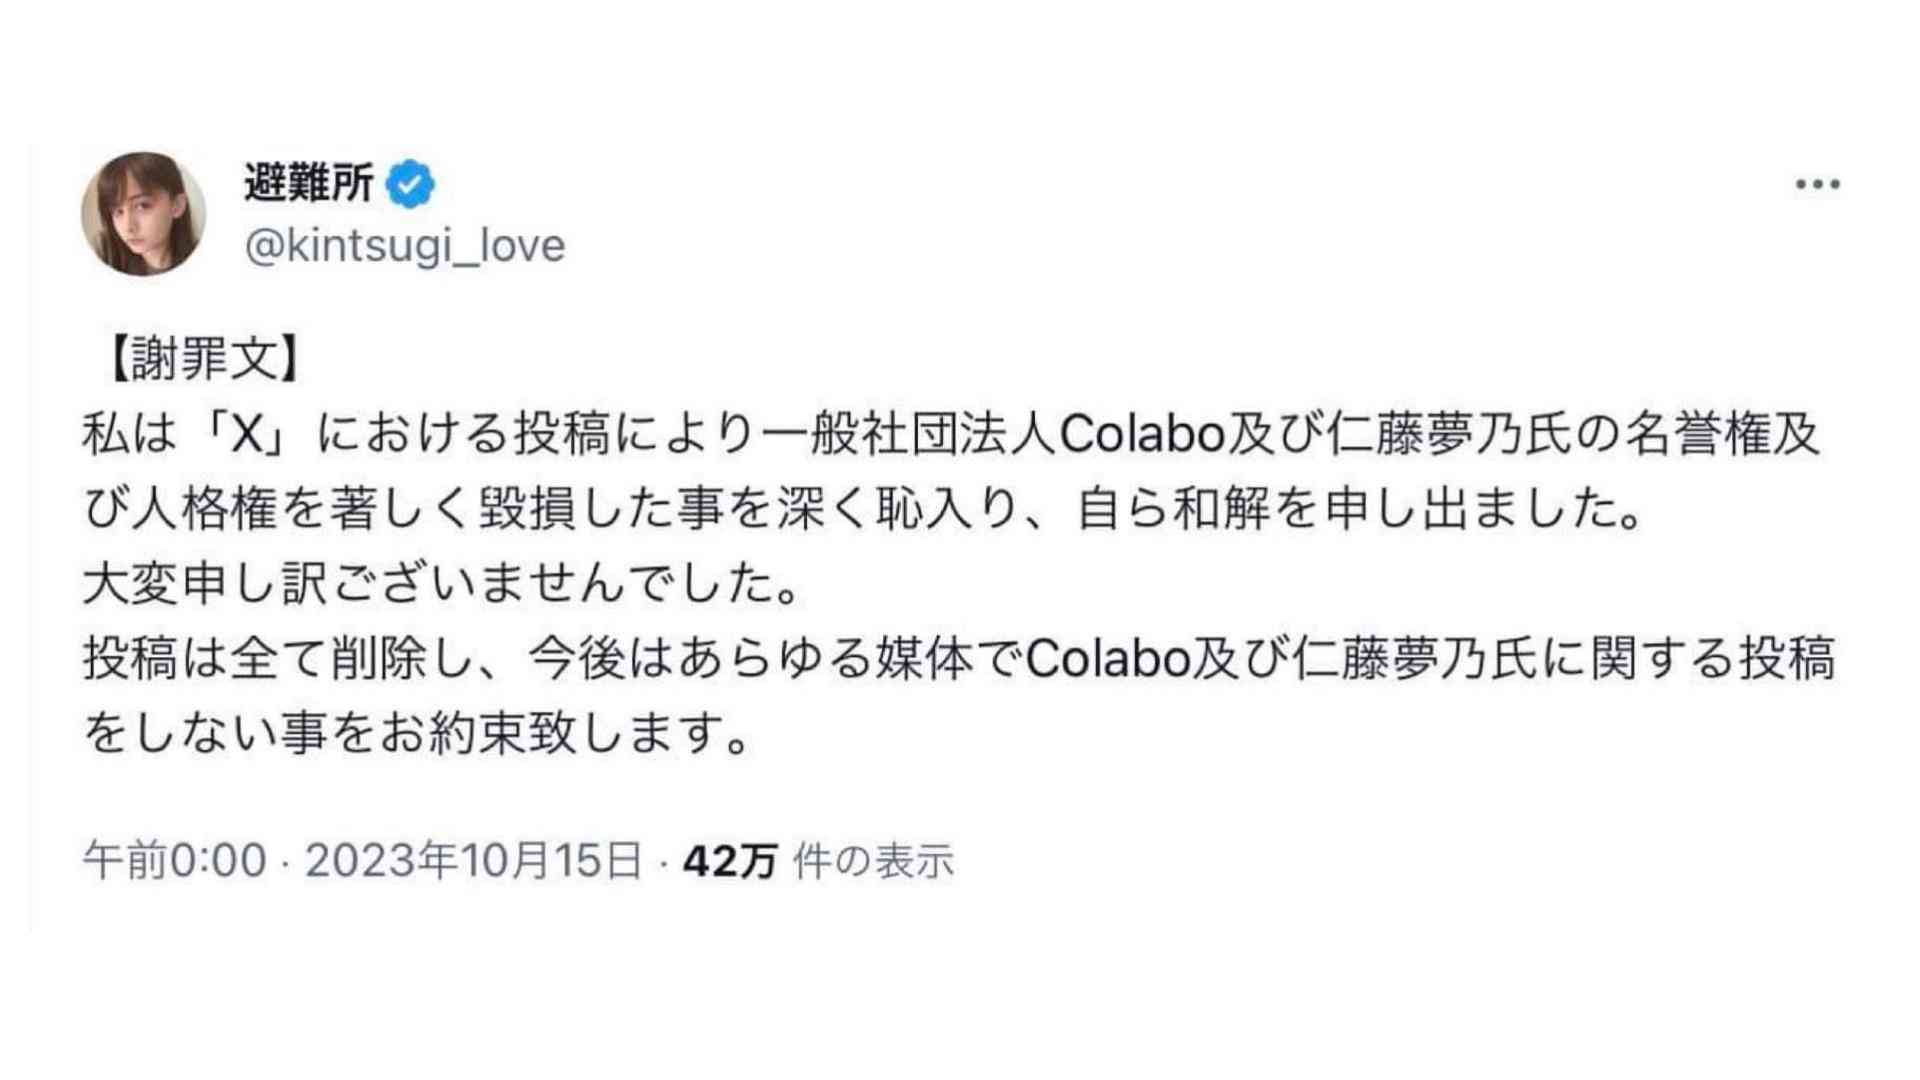Click Colabo after あらゆる媒体で

[x=1109, y=660]
